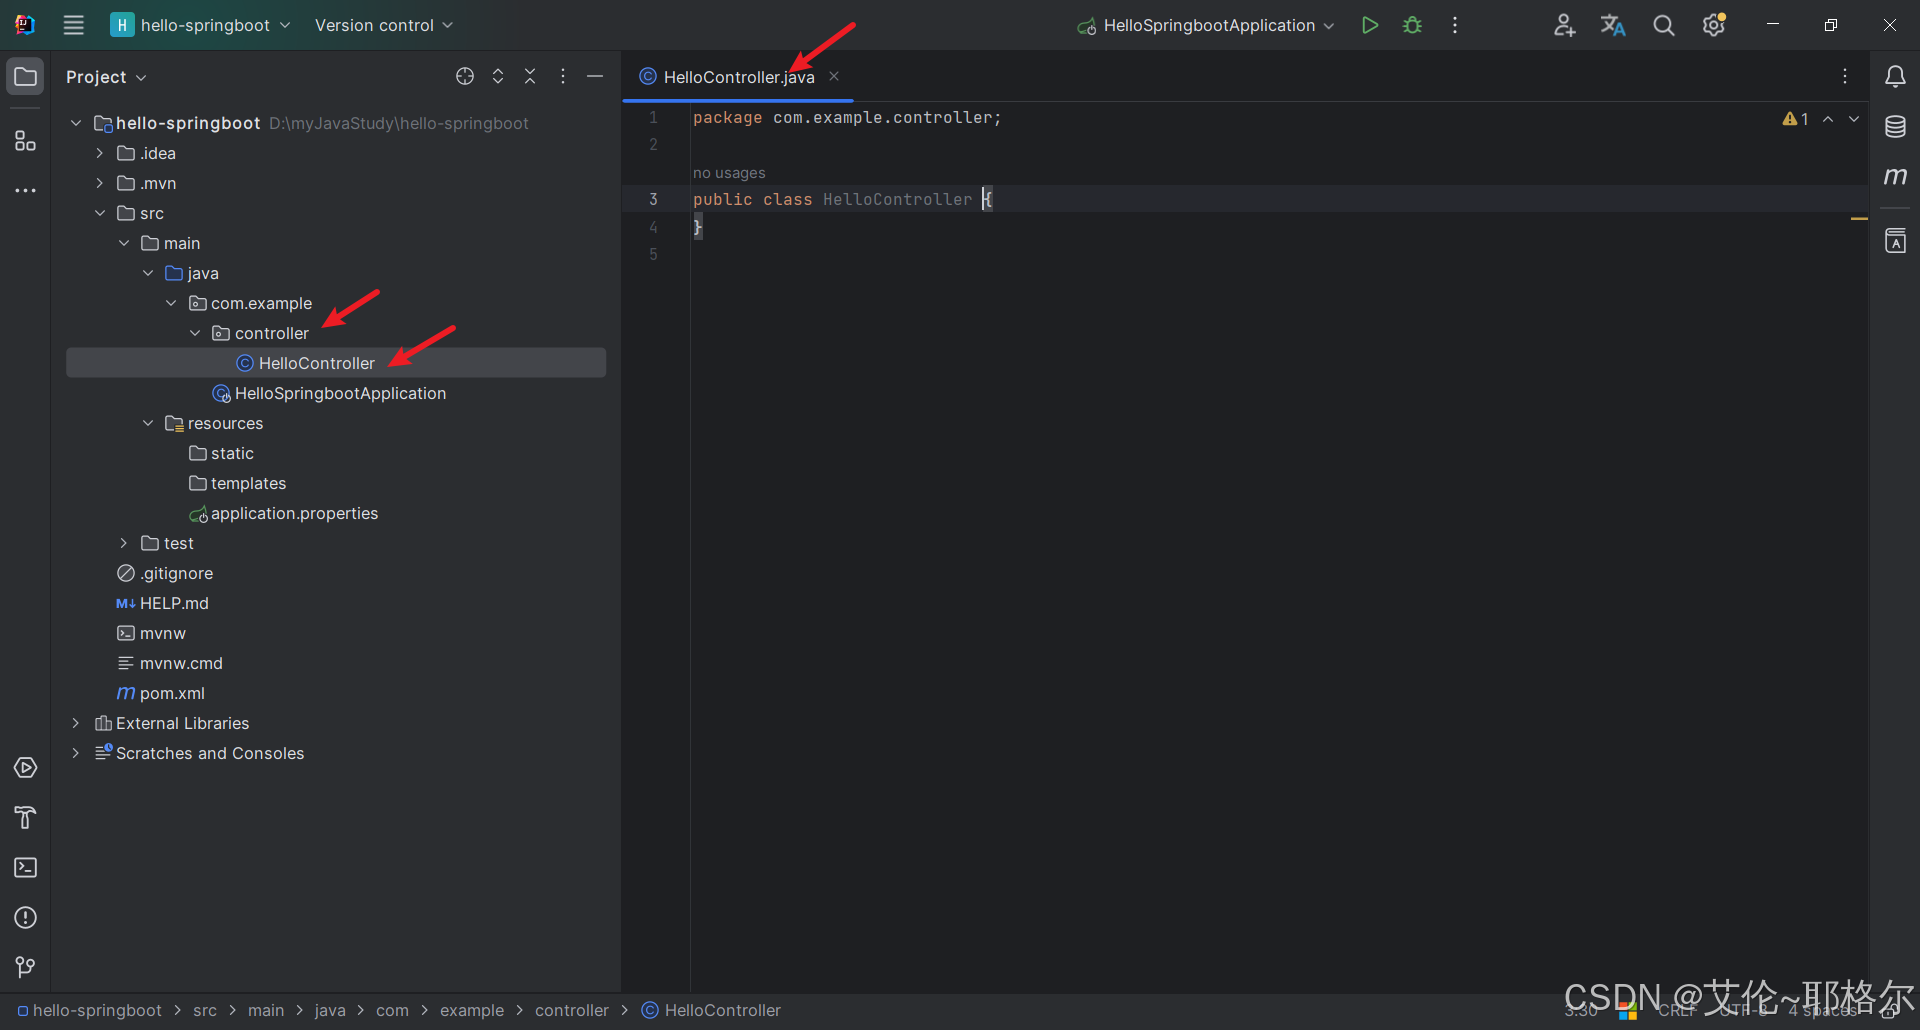Open more run actions menu
Viewport: 1920px width, 1030px height.
[x=1455, y=25]
